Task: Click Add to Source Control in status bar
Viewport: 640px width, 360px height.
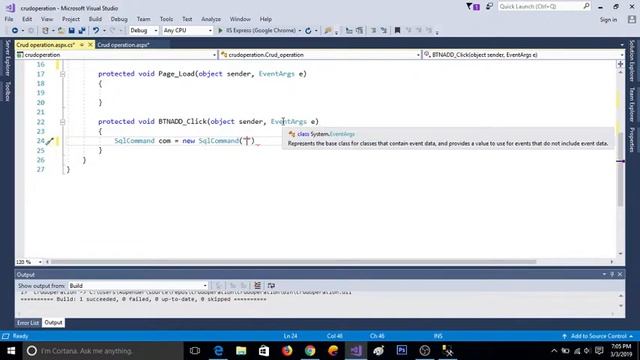Action: [x=598, y=336]
